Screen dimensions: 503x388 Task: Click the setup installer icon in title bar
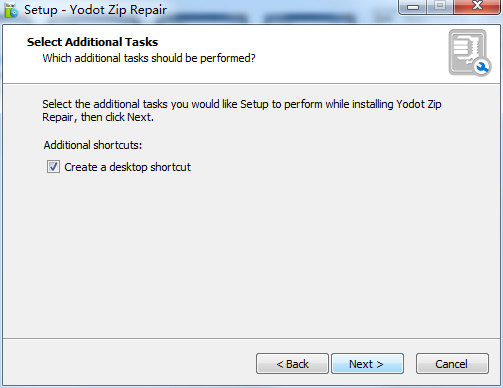(x=11, y=10)
